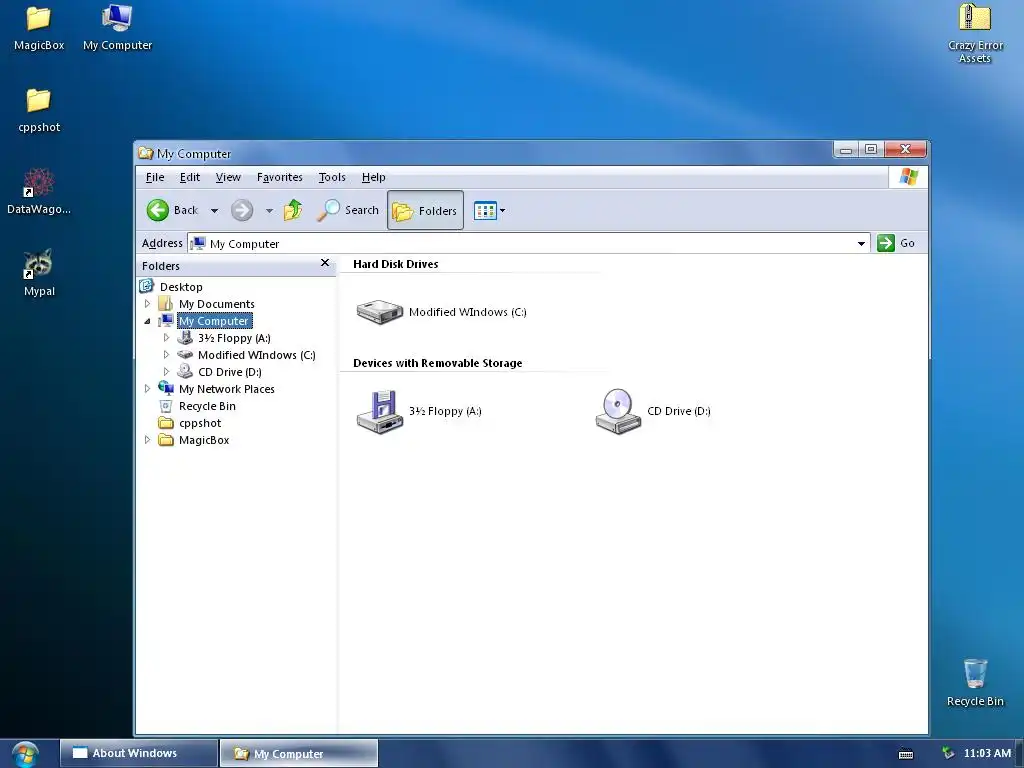
Task: Select Recycle Bin in folder tree
Action: pyautogui.click(x=207, y=406)
